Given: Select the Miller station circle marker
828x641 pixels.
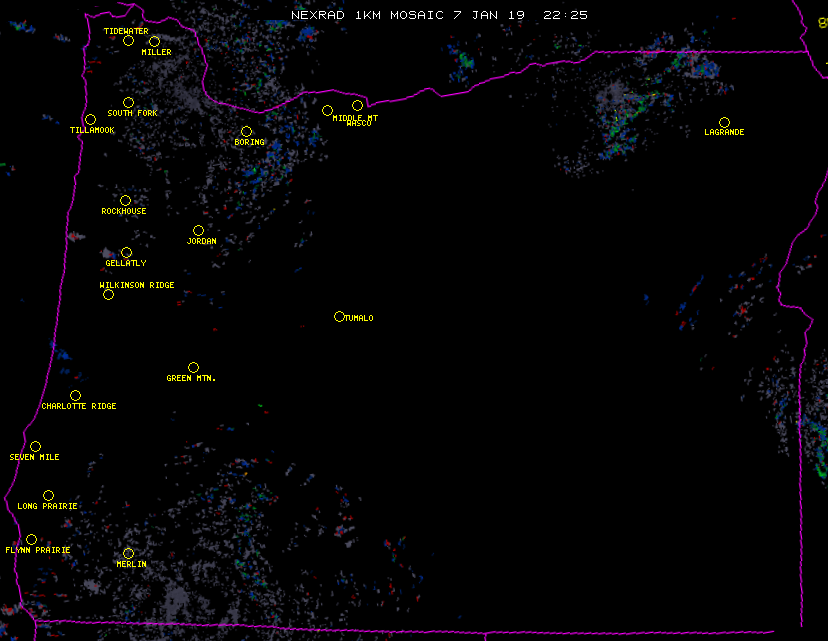Looking at the screenshot, I should click(154, 42).
